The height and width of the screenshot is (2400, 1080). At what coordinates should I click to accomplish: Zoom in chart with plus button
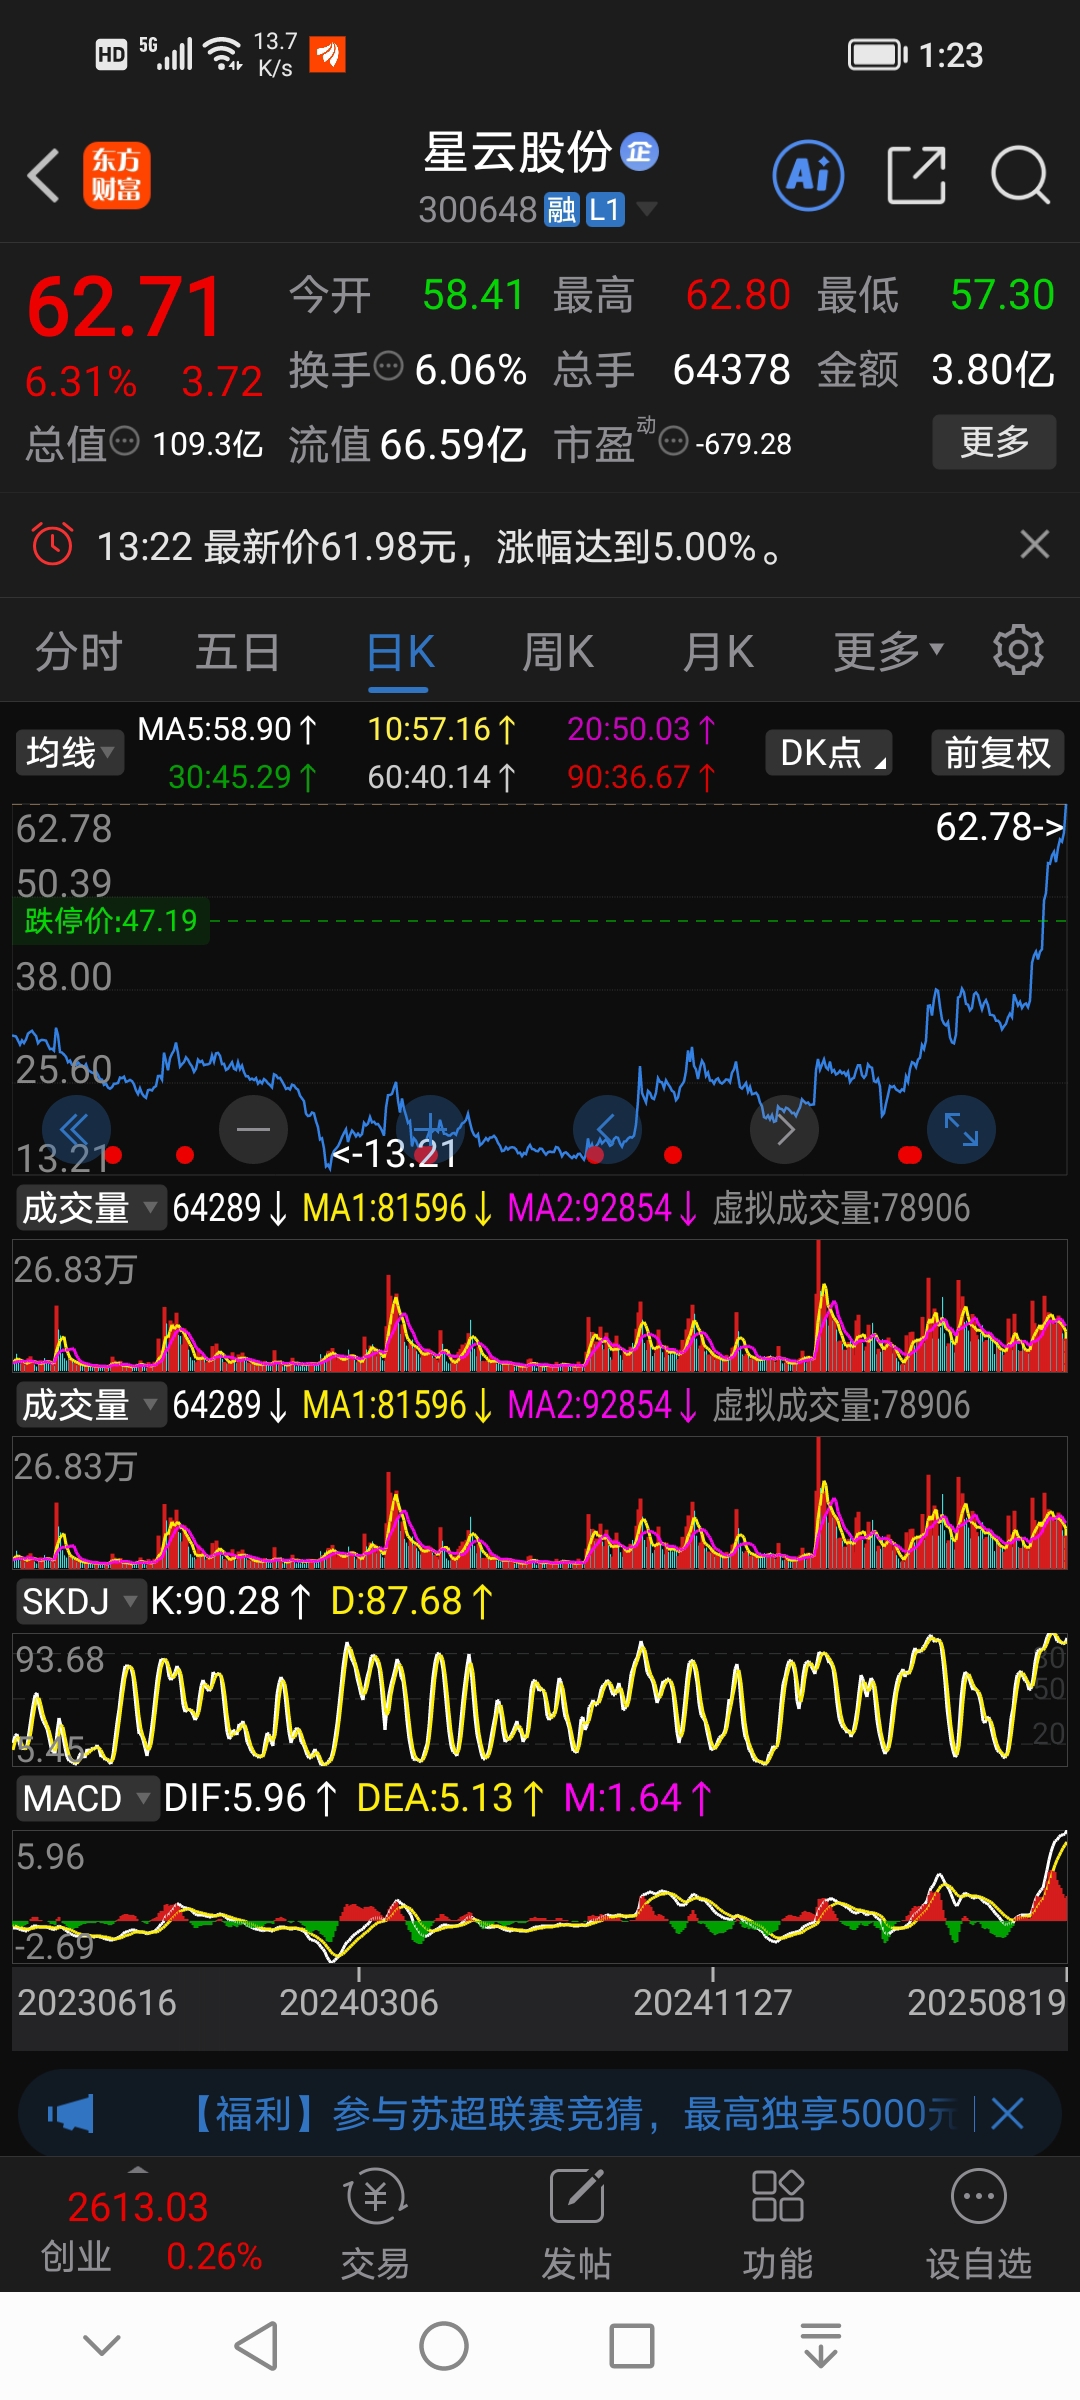(x=430, y=1130)
